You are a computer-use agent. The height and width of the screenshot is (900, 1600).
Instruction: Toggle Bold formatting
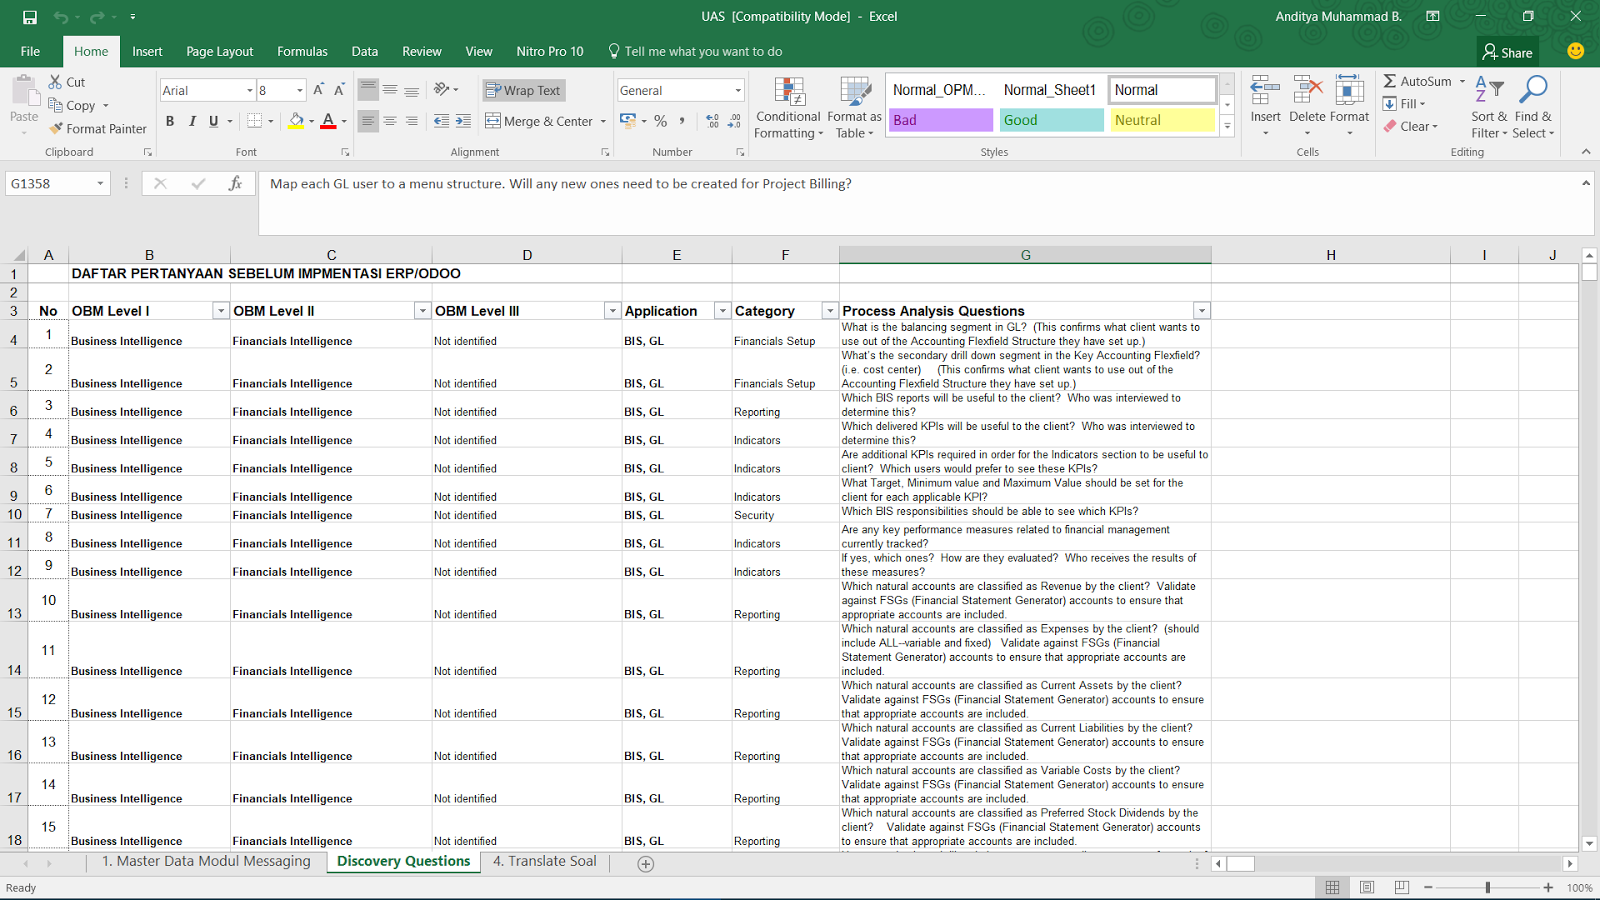coord(170,121)
